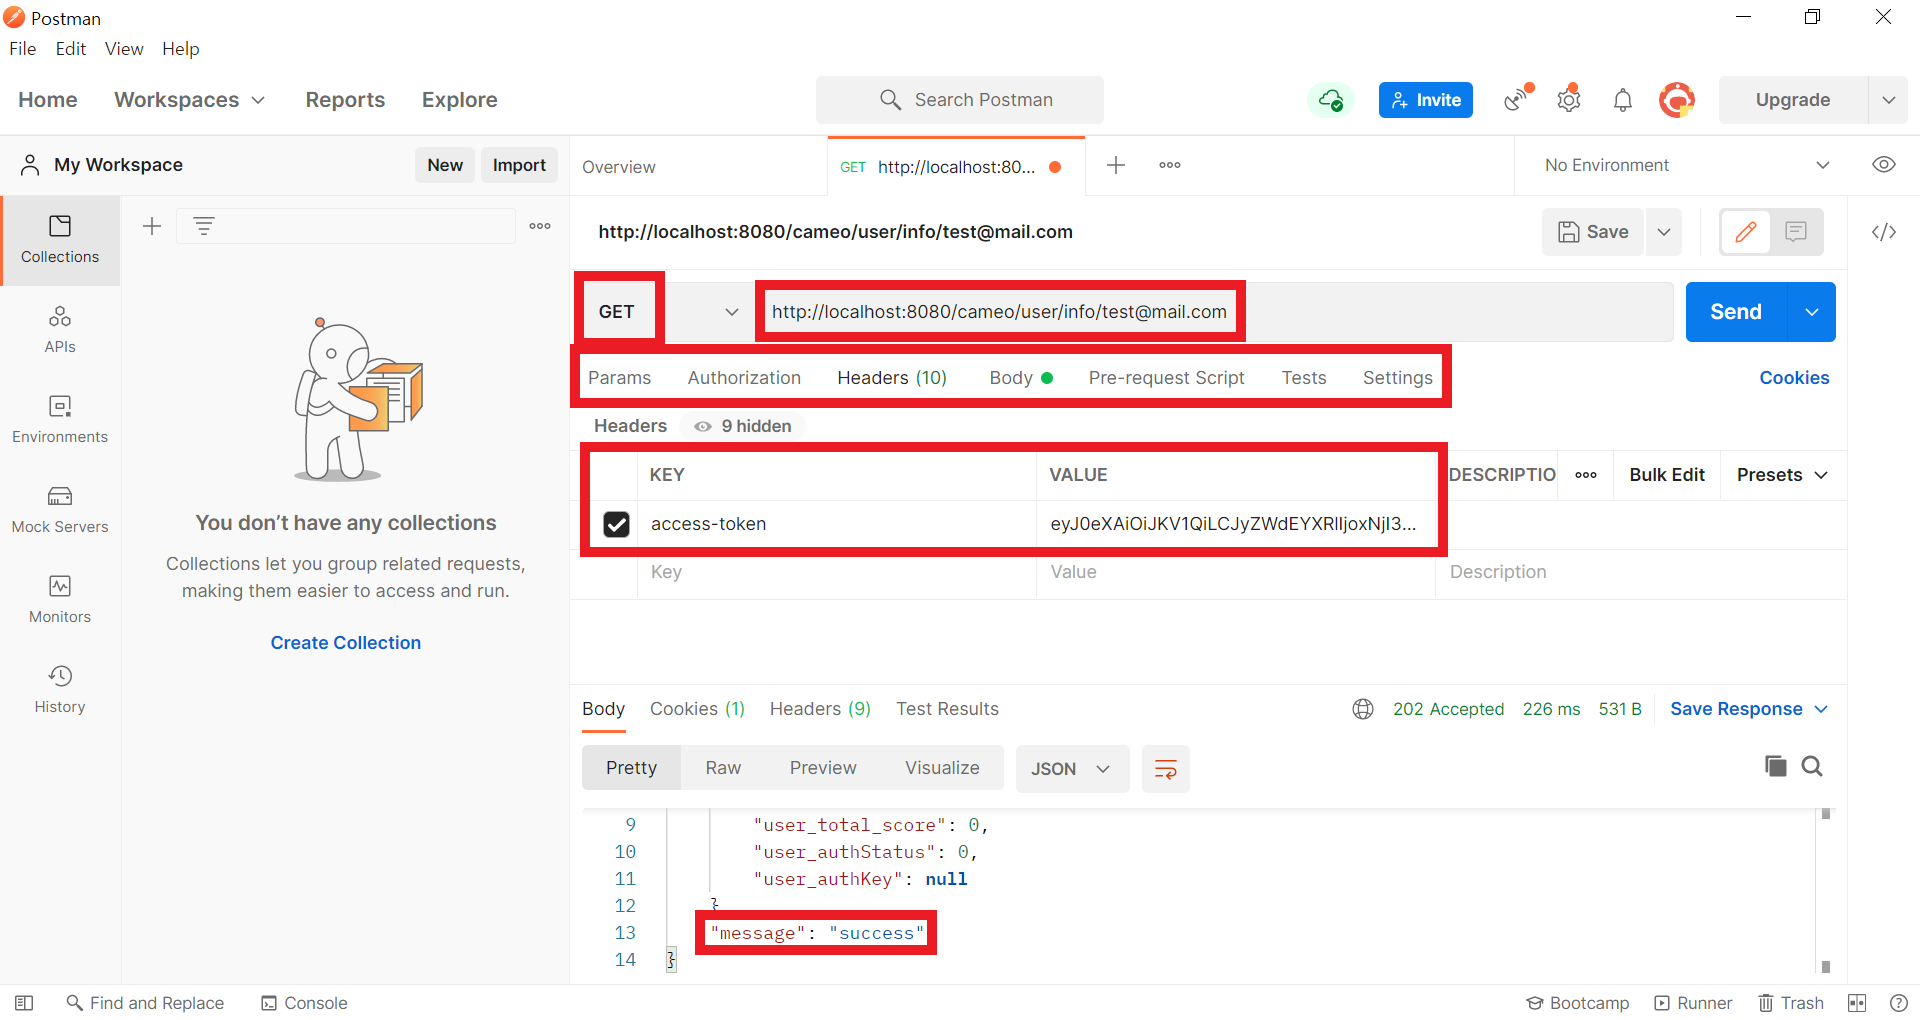1920x1020 pixels.
Task: Click the Send button
Action: pyautogui.click(x=1736, y=312)
